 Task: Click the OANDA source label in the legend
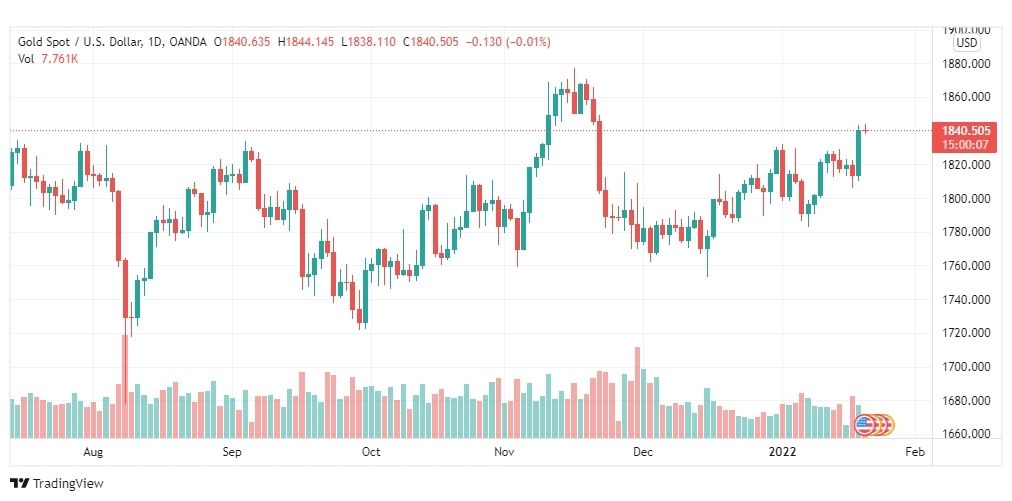tap(188, 42)
